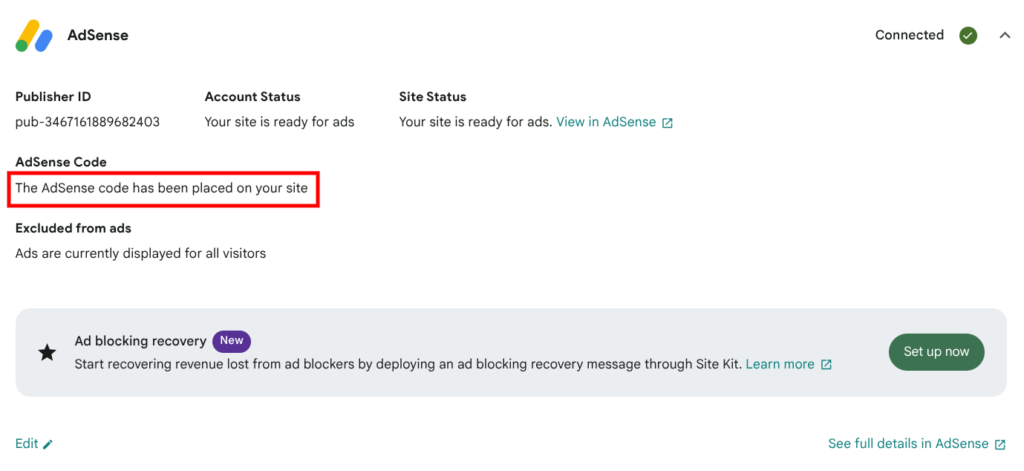1024x471 pixels.
Task: Click external-link icon after See full details
Action: [x=1000, y=444]
